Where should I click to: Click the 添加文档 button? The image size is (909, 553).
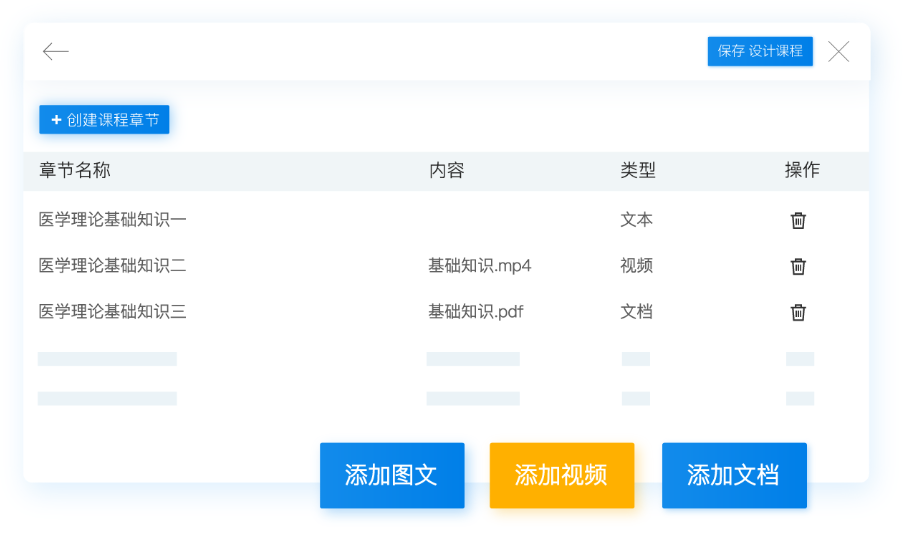(733, 475)
